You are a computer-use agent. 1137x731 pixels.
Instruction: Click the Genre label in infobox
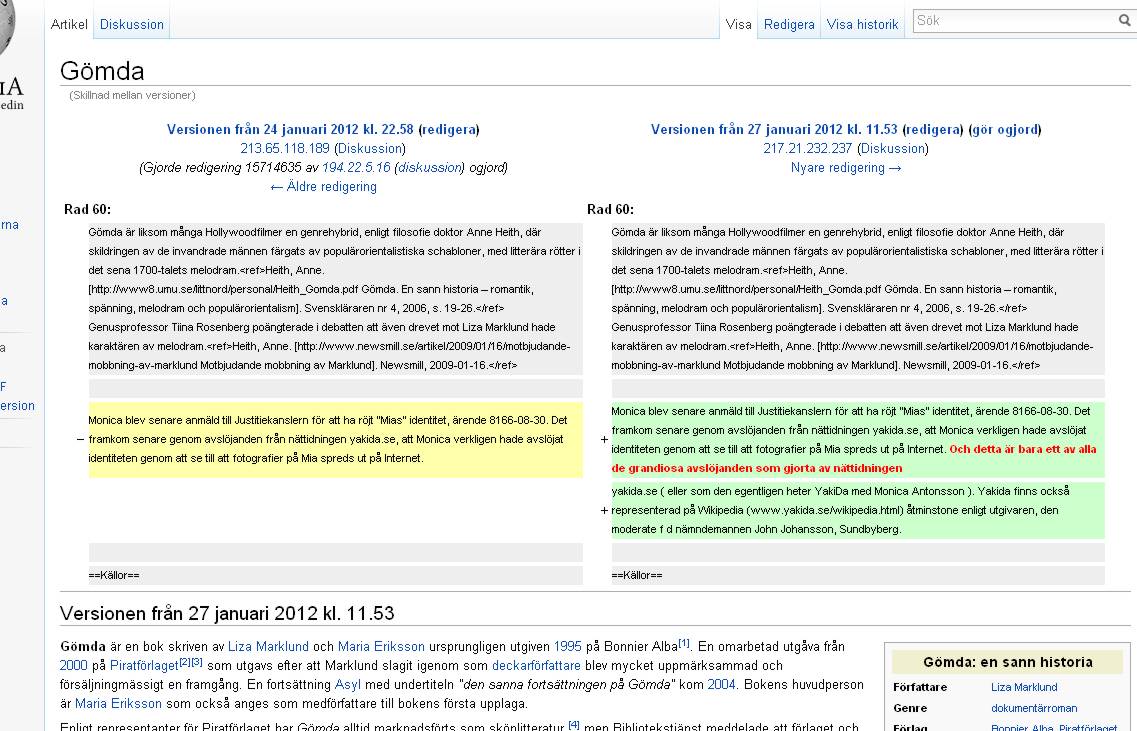click(910, 708)
